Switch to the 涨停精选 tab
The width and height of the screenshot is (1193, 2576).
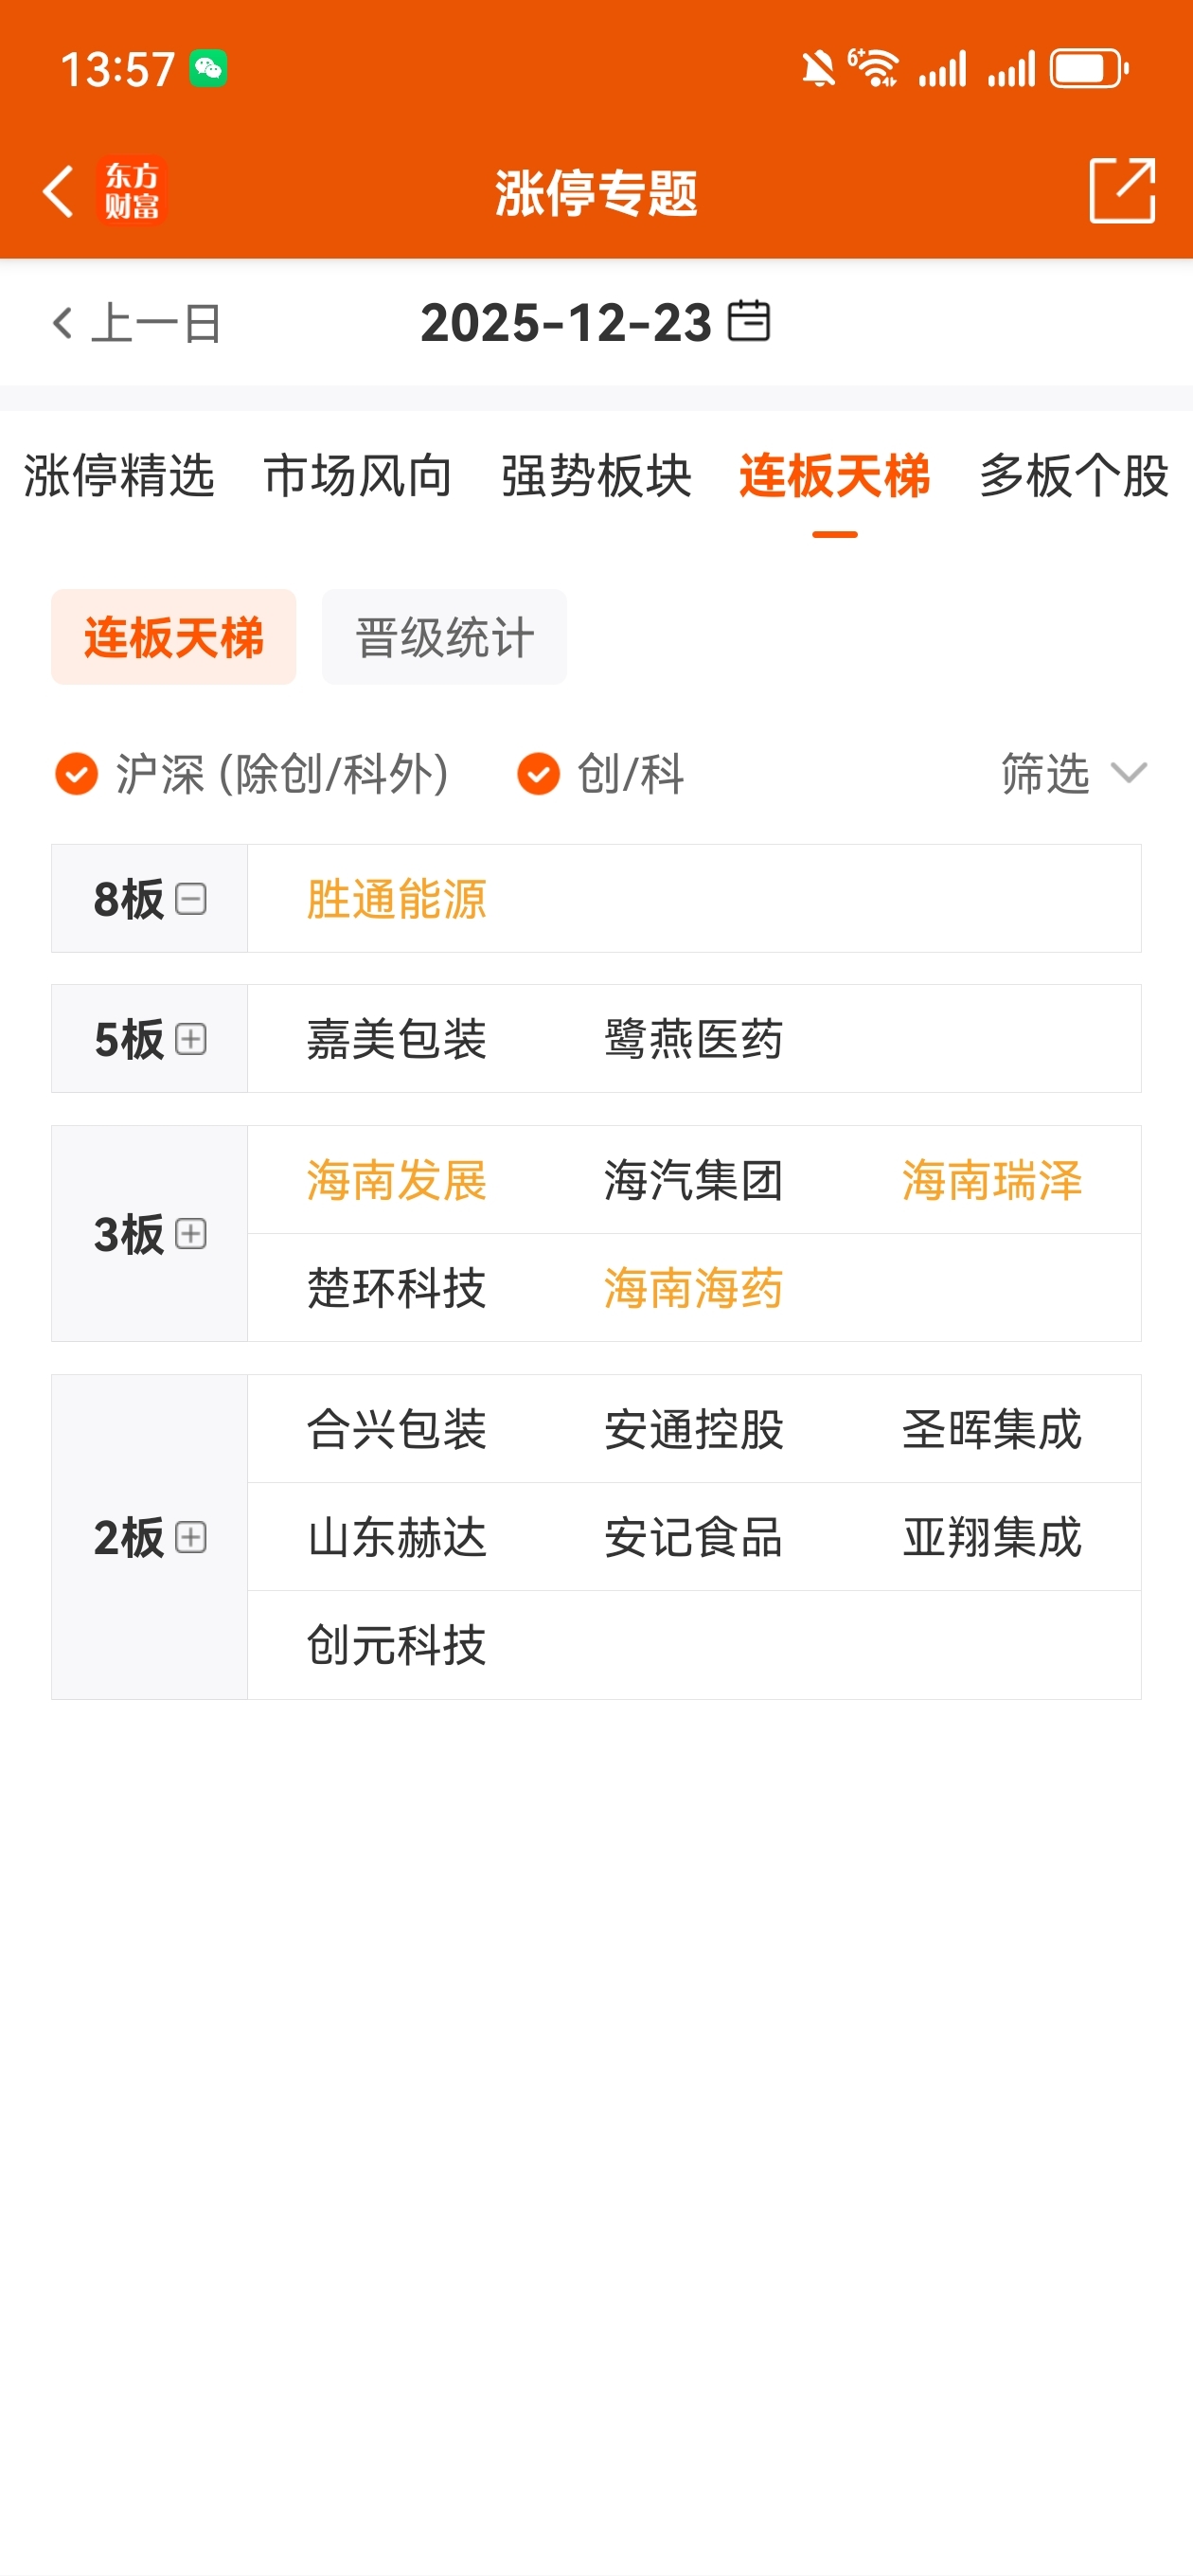[x=119, y=476]
